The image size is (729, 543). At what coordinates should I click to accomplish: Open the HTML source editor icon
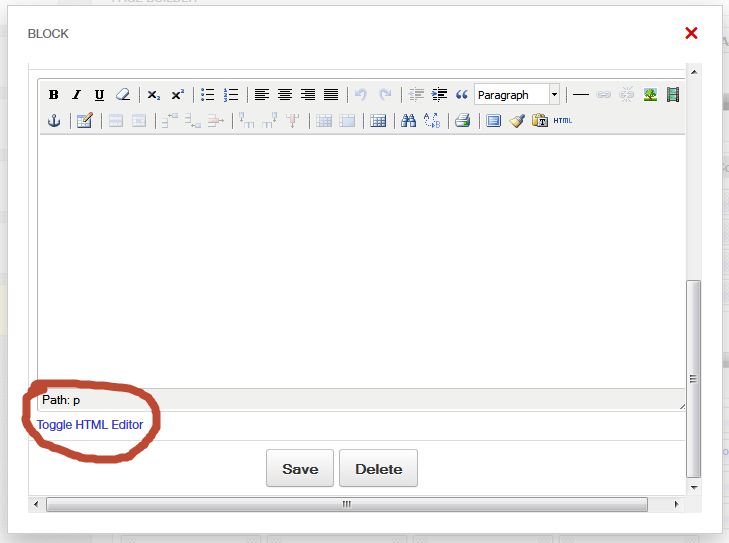tap(563, 121)
